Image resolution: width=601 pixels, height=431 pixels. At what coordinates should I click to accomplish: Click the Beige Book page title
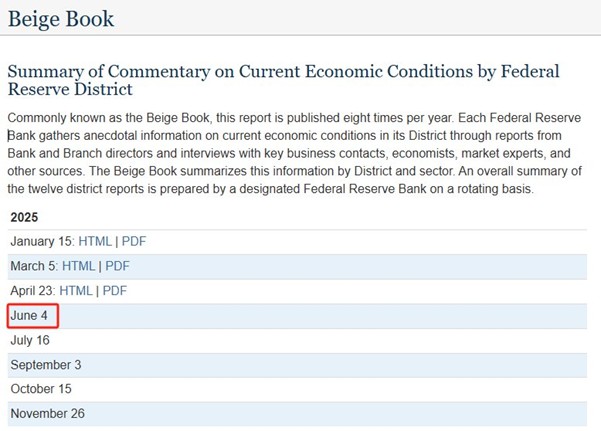tap(60, 18)
